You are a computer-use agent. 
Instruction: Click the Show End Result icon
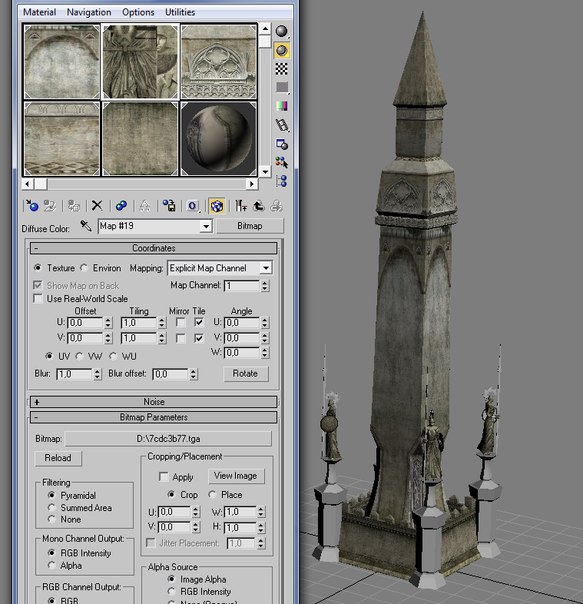(x=241, y=206)
